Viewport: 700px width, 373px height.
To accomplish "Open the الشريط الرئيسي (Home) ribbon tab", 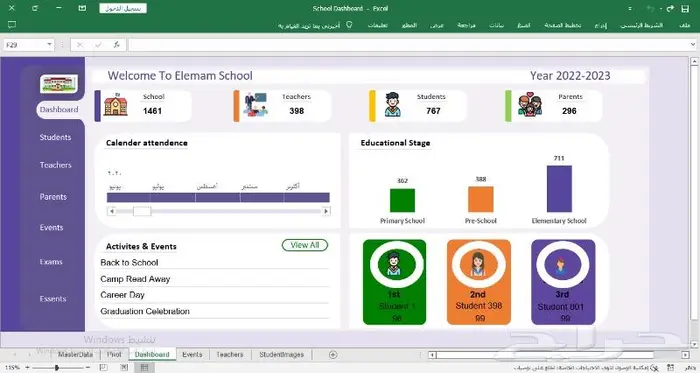I will pos(642,25).
